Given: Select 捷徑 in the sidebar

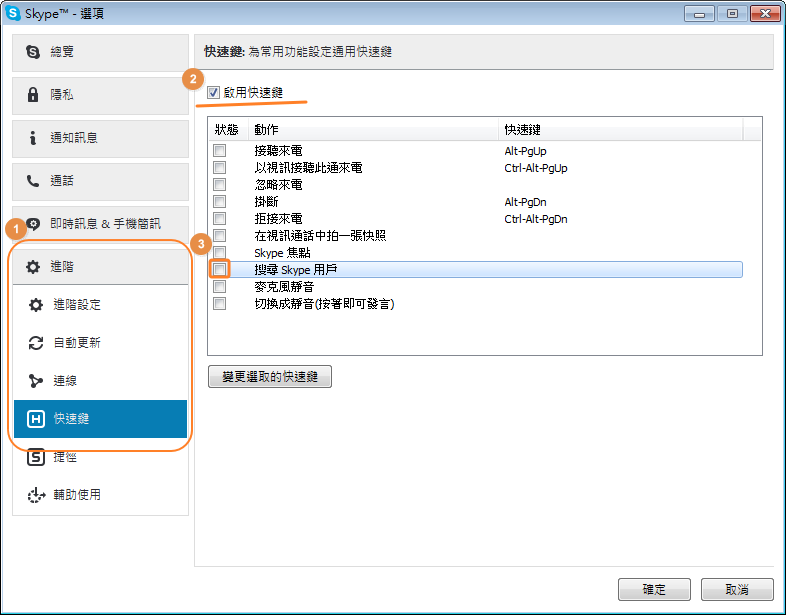Looking at the screenshot, I should click(x=100, y=457).
